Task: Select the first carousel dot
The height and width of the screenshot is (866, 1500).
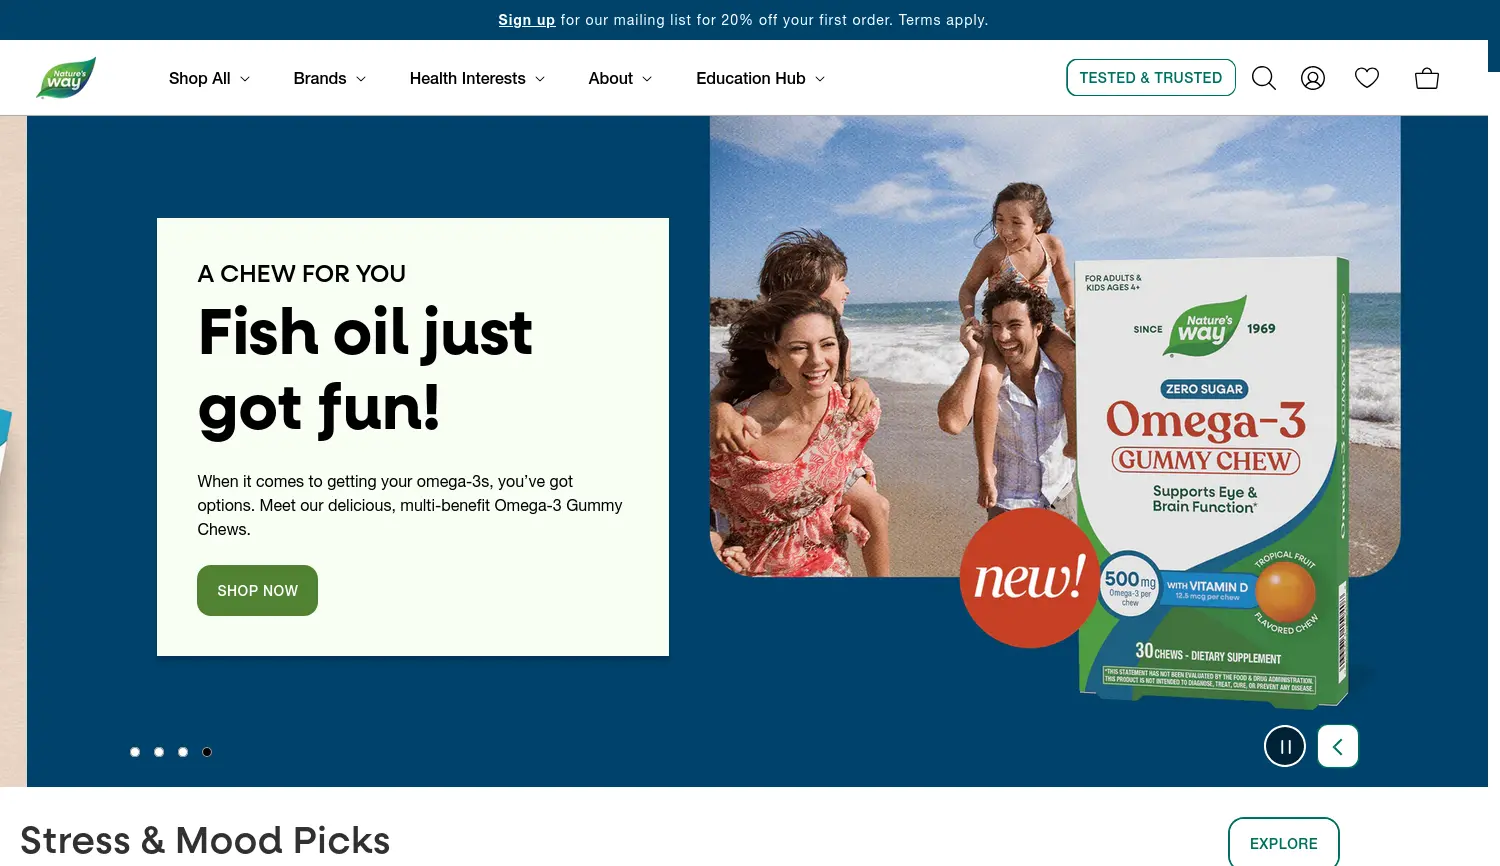Action: pos(135,752)
